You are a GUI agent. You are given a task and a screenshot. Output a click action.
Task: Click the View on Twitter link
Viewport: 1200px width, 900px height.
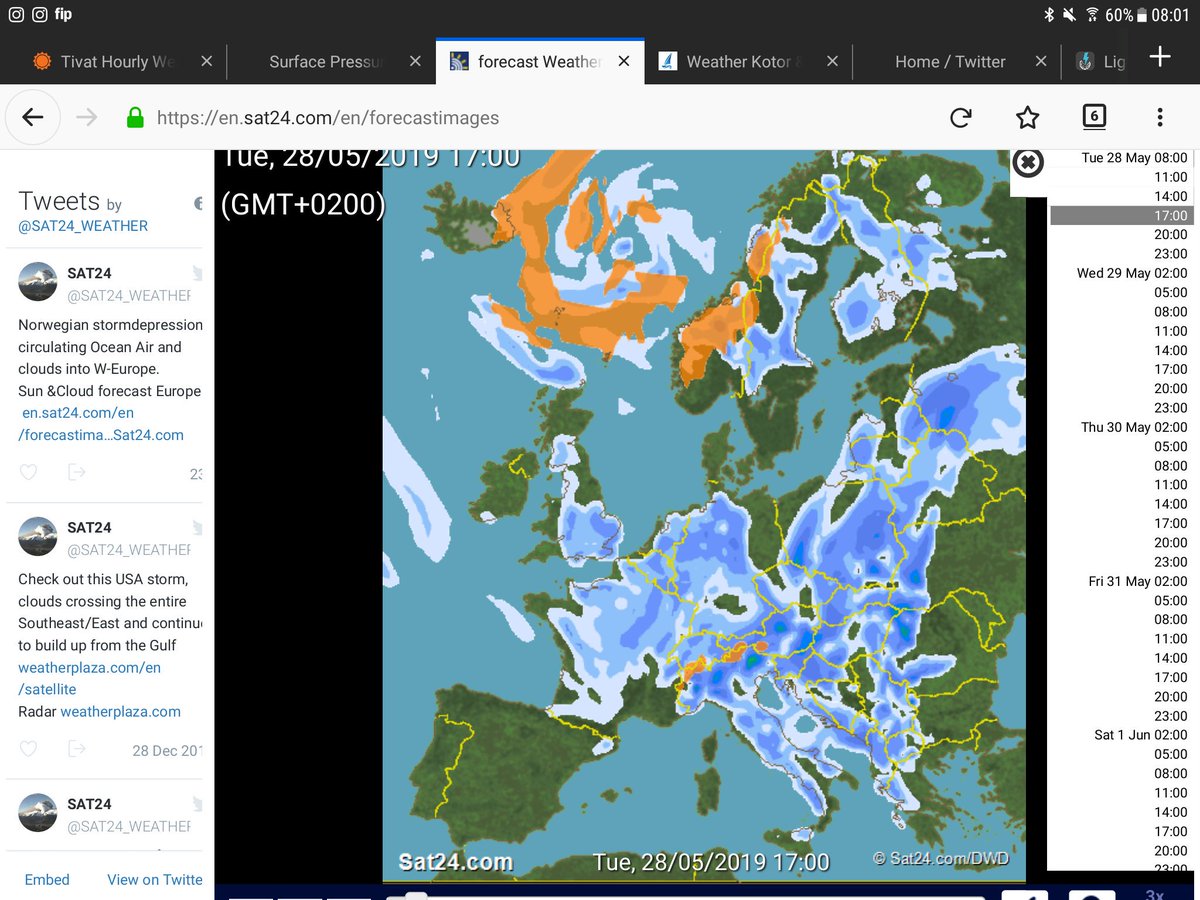pos(155,880)
